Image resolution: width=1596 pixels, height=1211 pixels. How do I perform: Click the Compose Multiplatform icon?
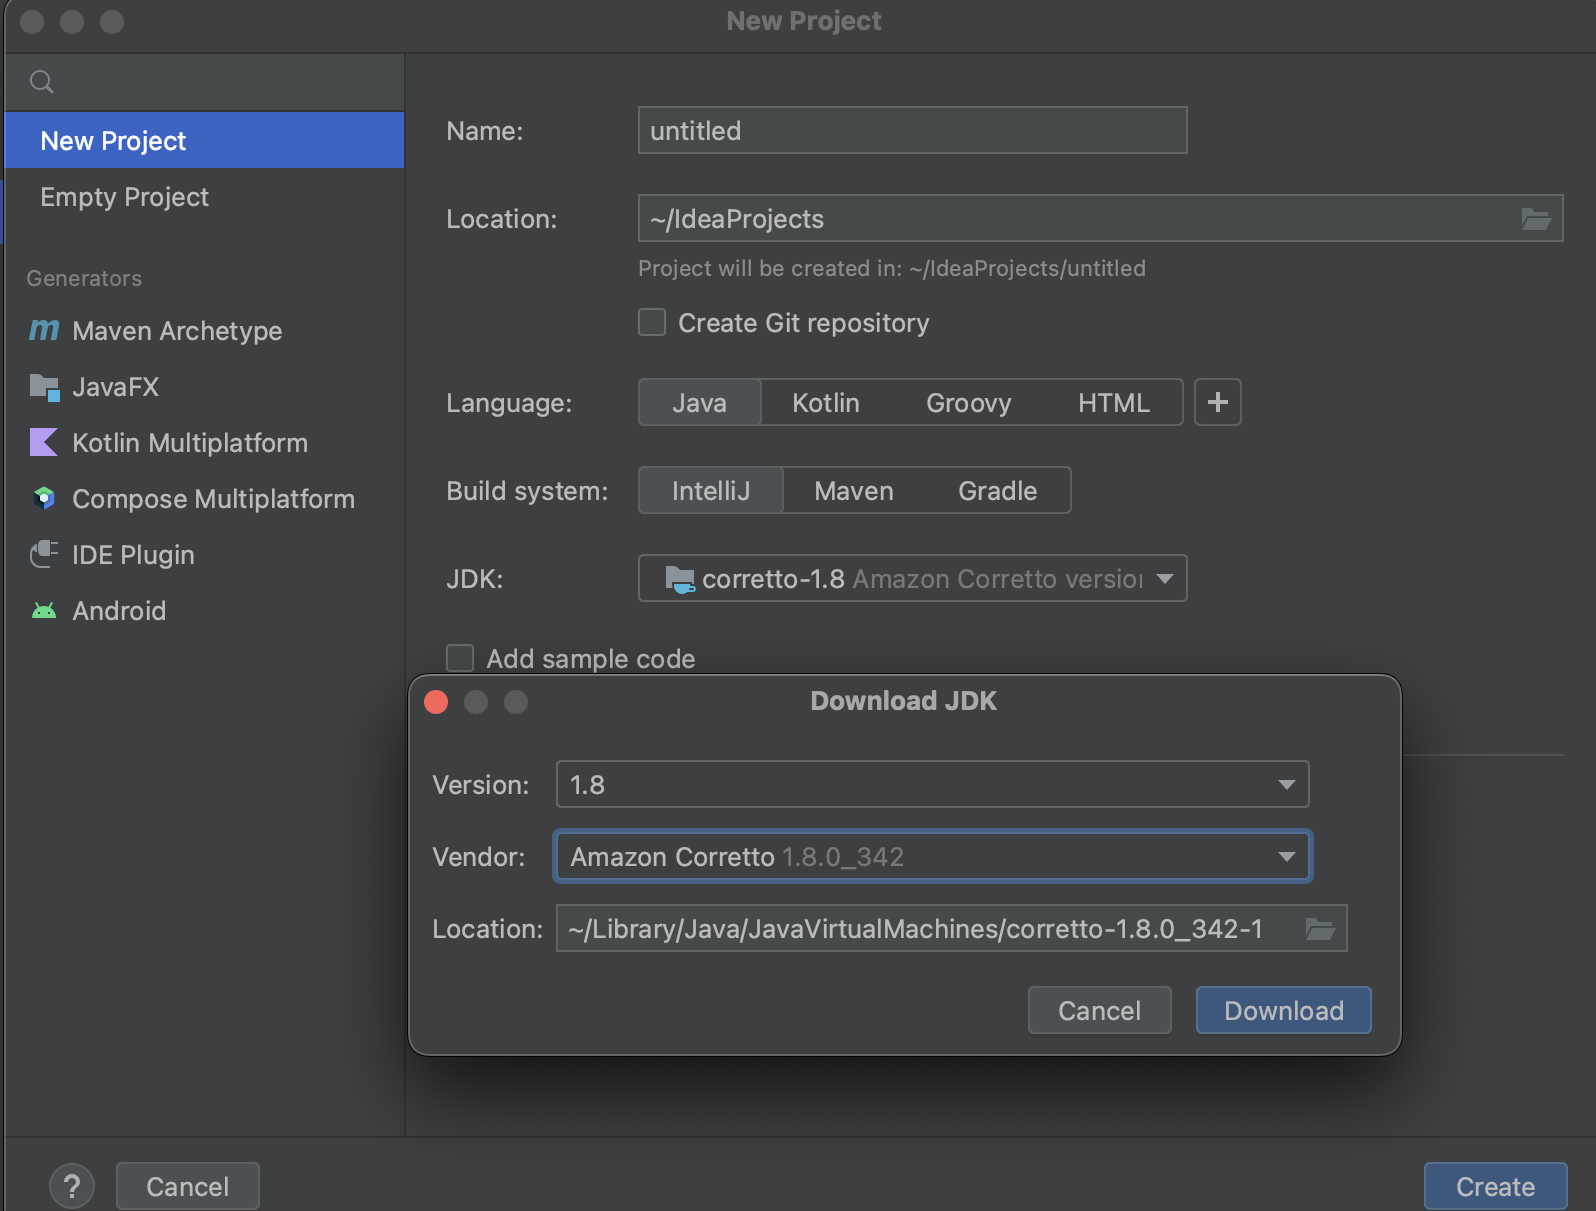(44, 498)
